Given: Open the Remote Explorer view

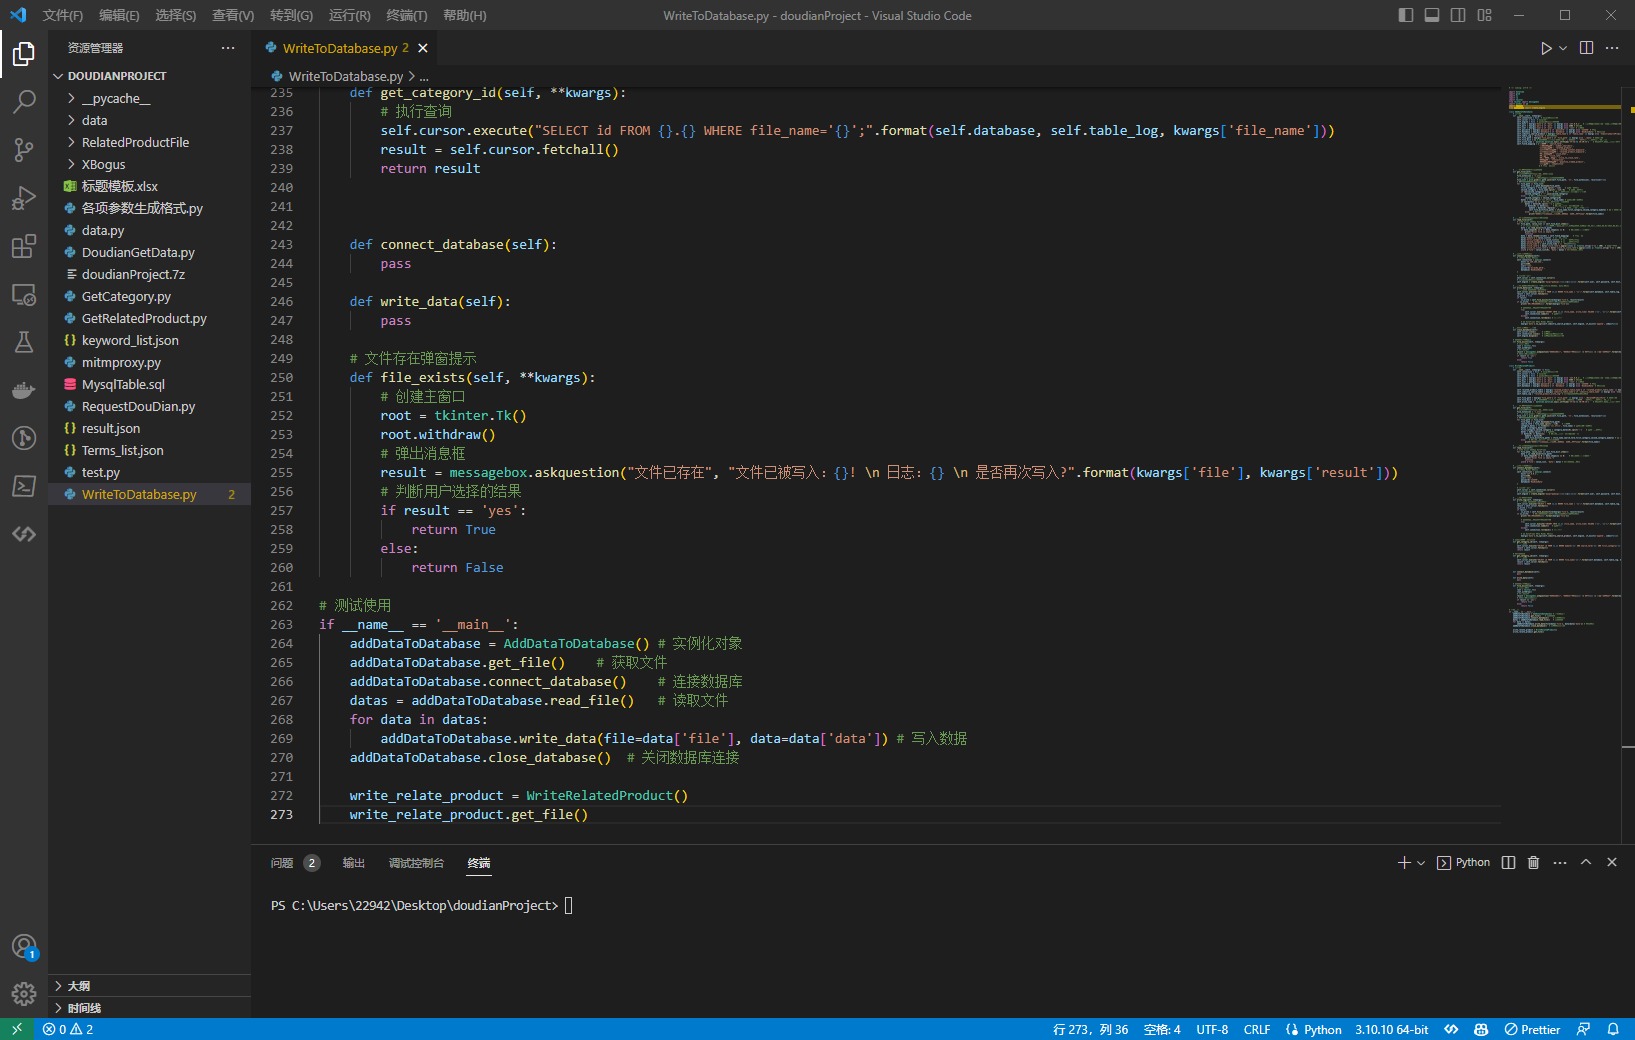Looking at the screenshot, I should (x=24, y=294).
